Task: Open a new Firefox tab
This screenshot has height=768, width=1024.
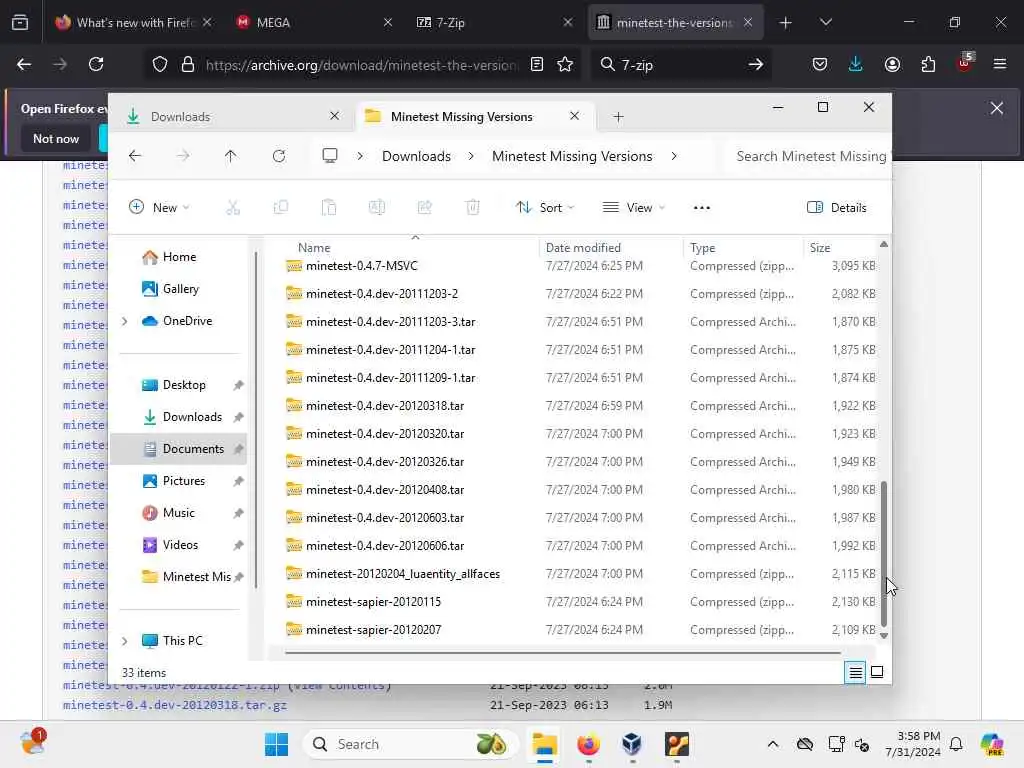Action: pyautogui.click(x=786, y=22)
